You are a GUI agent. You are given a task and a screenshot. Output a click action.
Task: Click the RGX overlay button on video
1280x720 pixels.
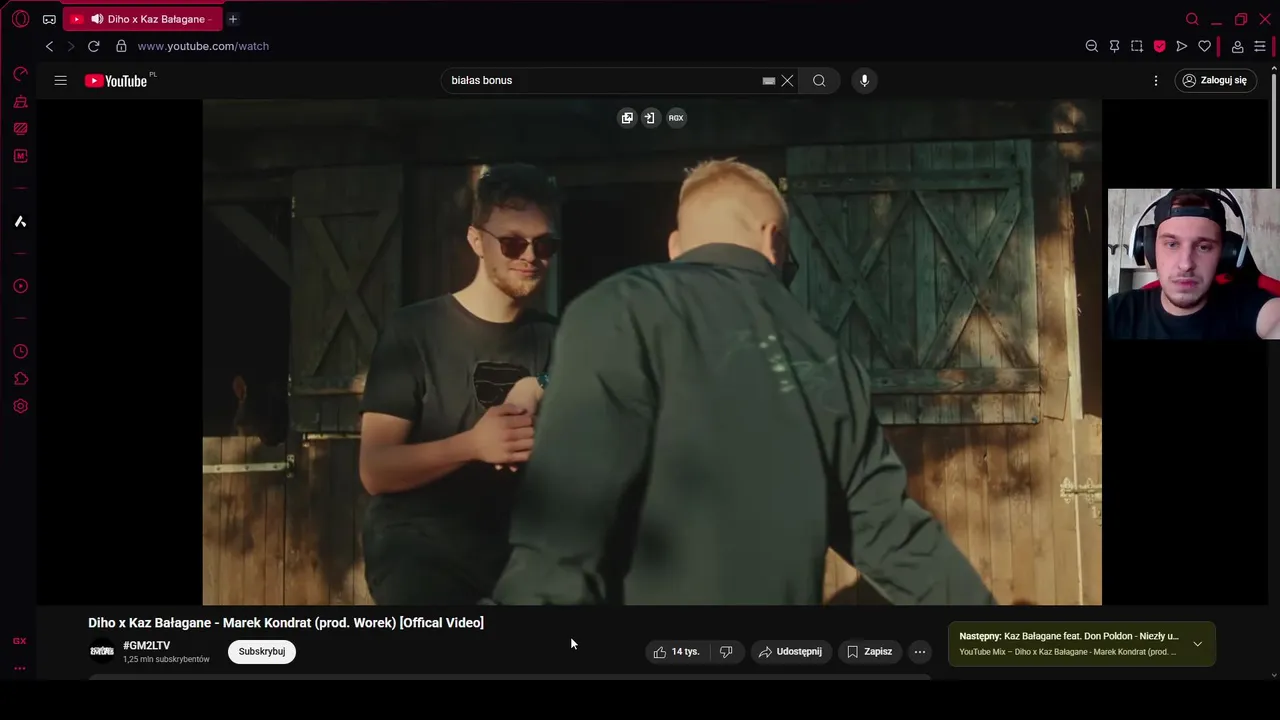coord(676,118)
